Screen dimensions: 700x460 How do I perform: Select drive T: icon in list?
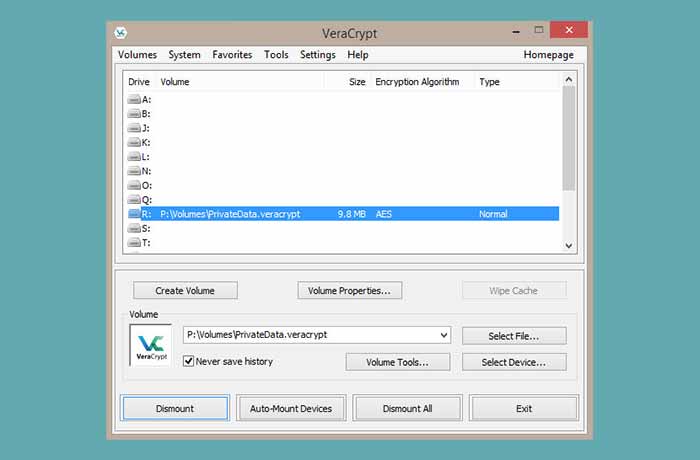pyautogui.click(x=134, y=242)
